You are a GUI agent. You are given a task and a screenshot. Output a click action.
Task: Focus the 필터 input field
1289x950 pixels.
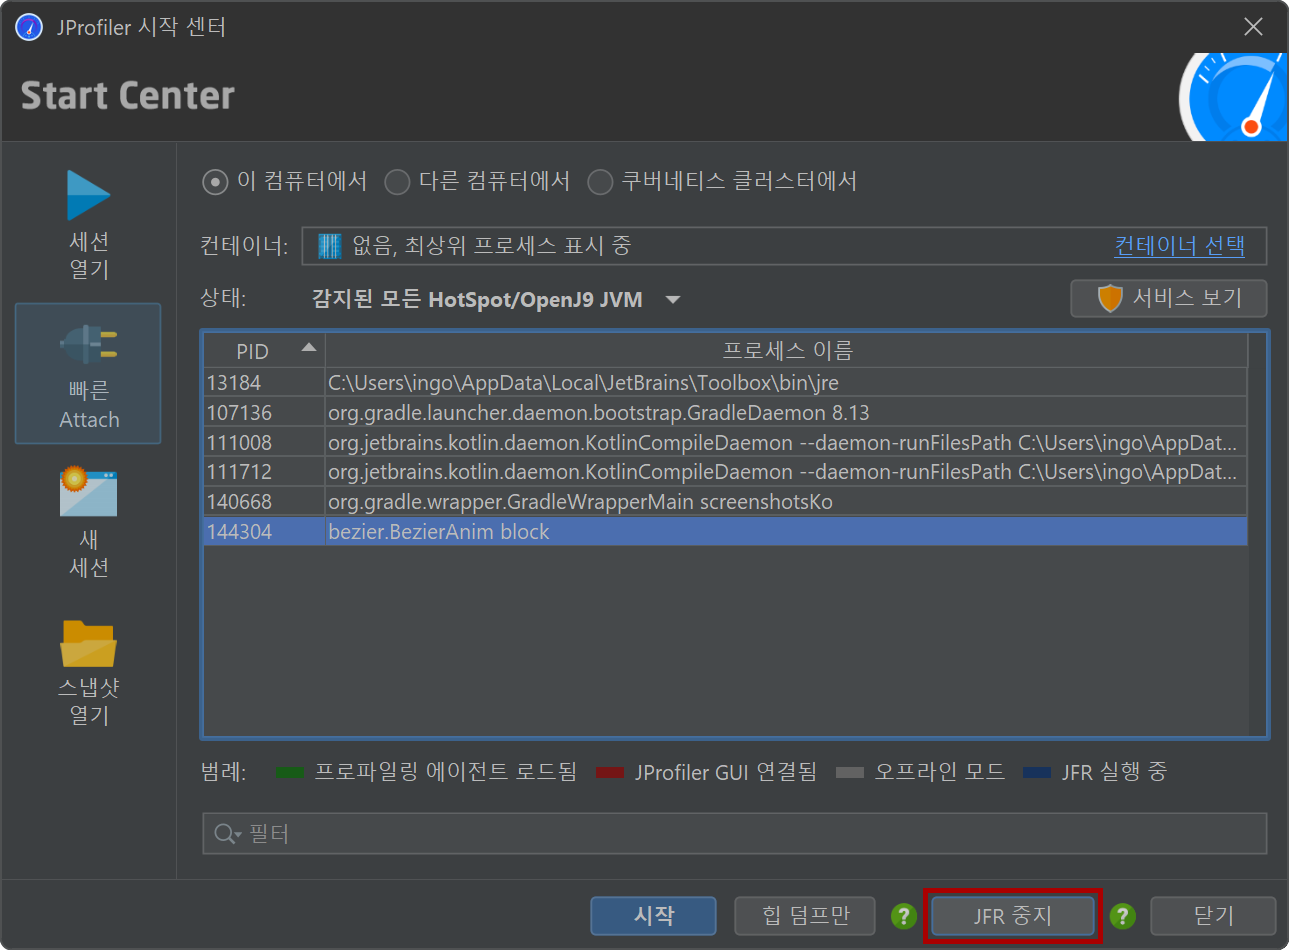click(x=735, y=834)
